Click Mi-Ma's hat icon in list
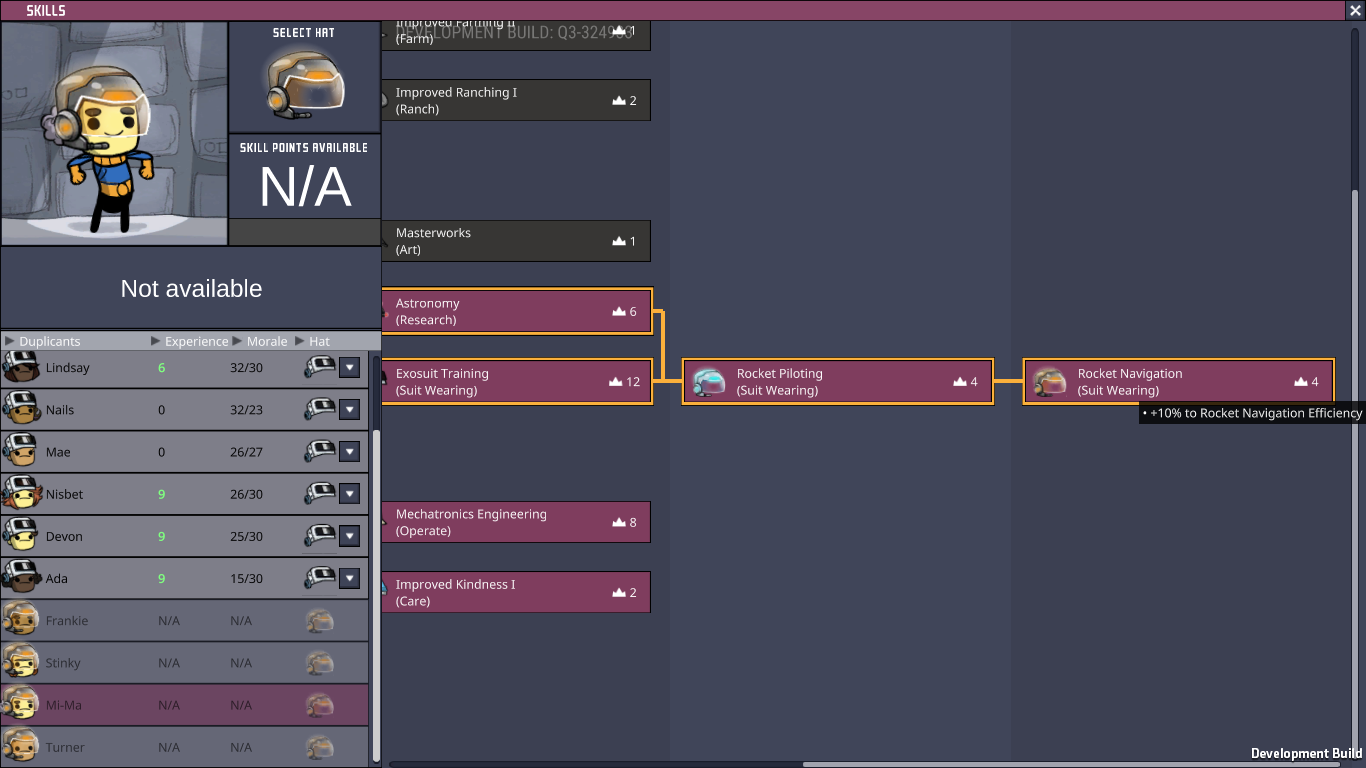This screenshot has height=768, width=1366. [319, 705]
